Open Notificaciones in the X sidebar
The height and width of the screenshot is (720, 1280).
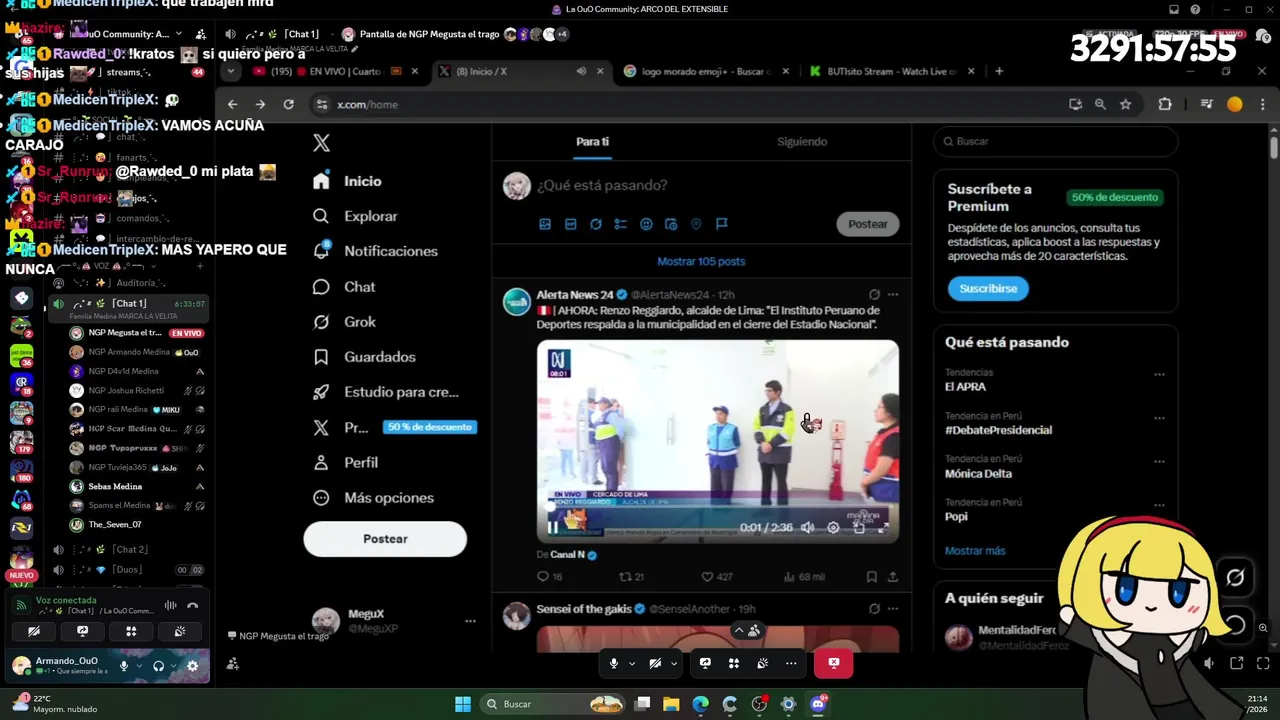375,251
